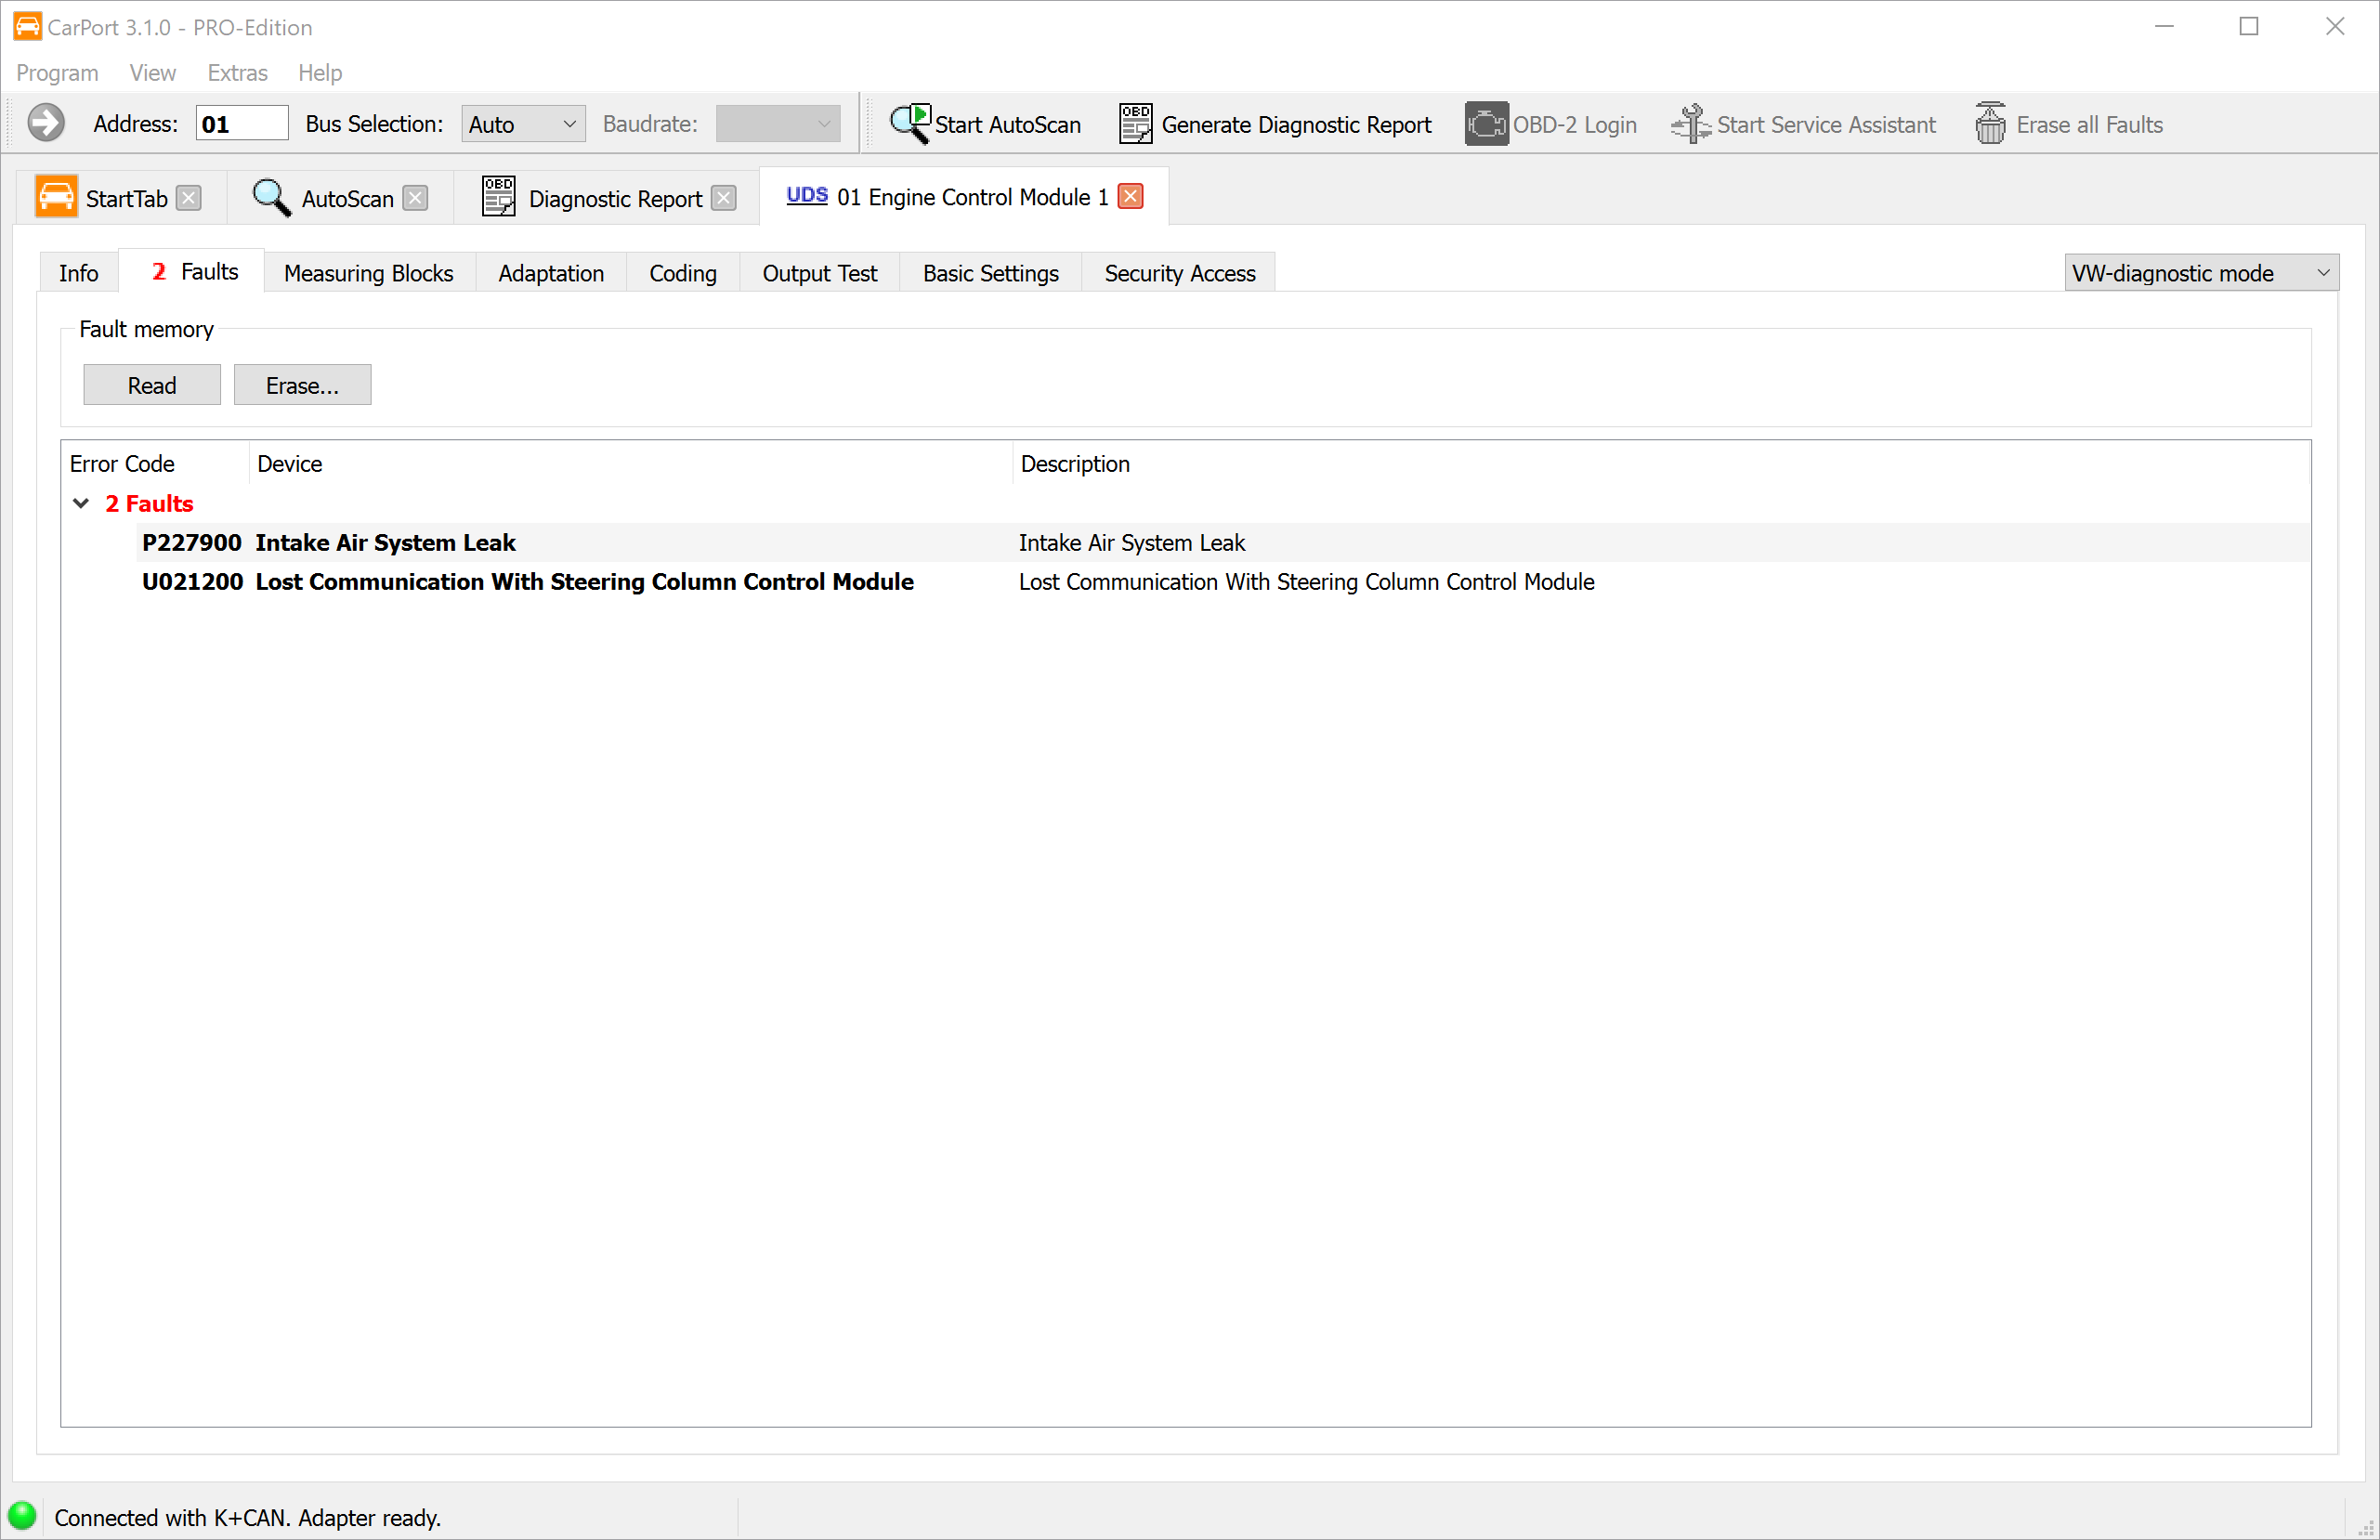
Task: Click the Erase all Faults trash icon
Action: [x=1990, y=124]
